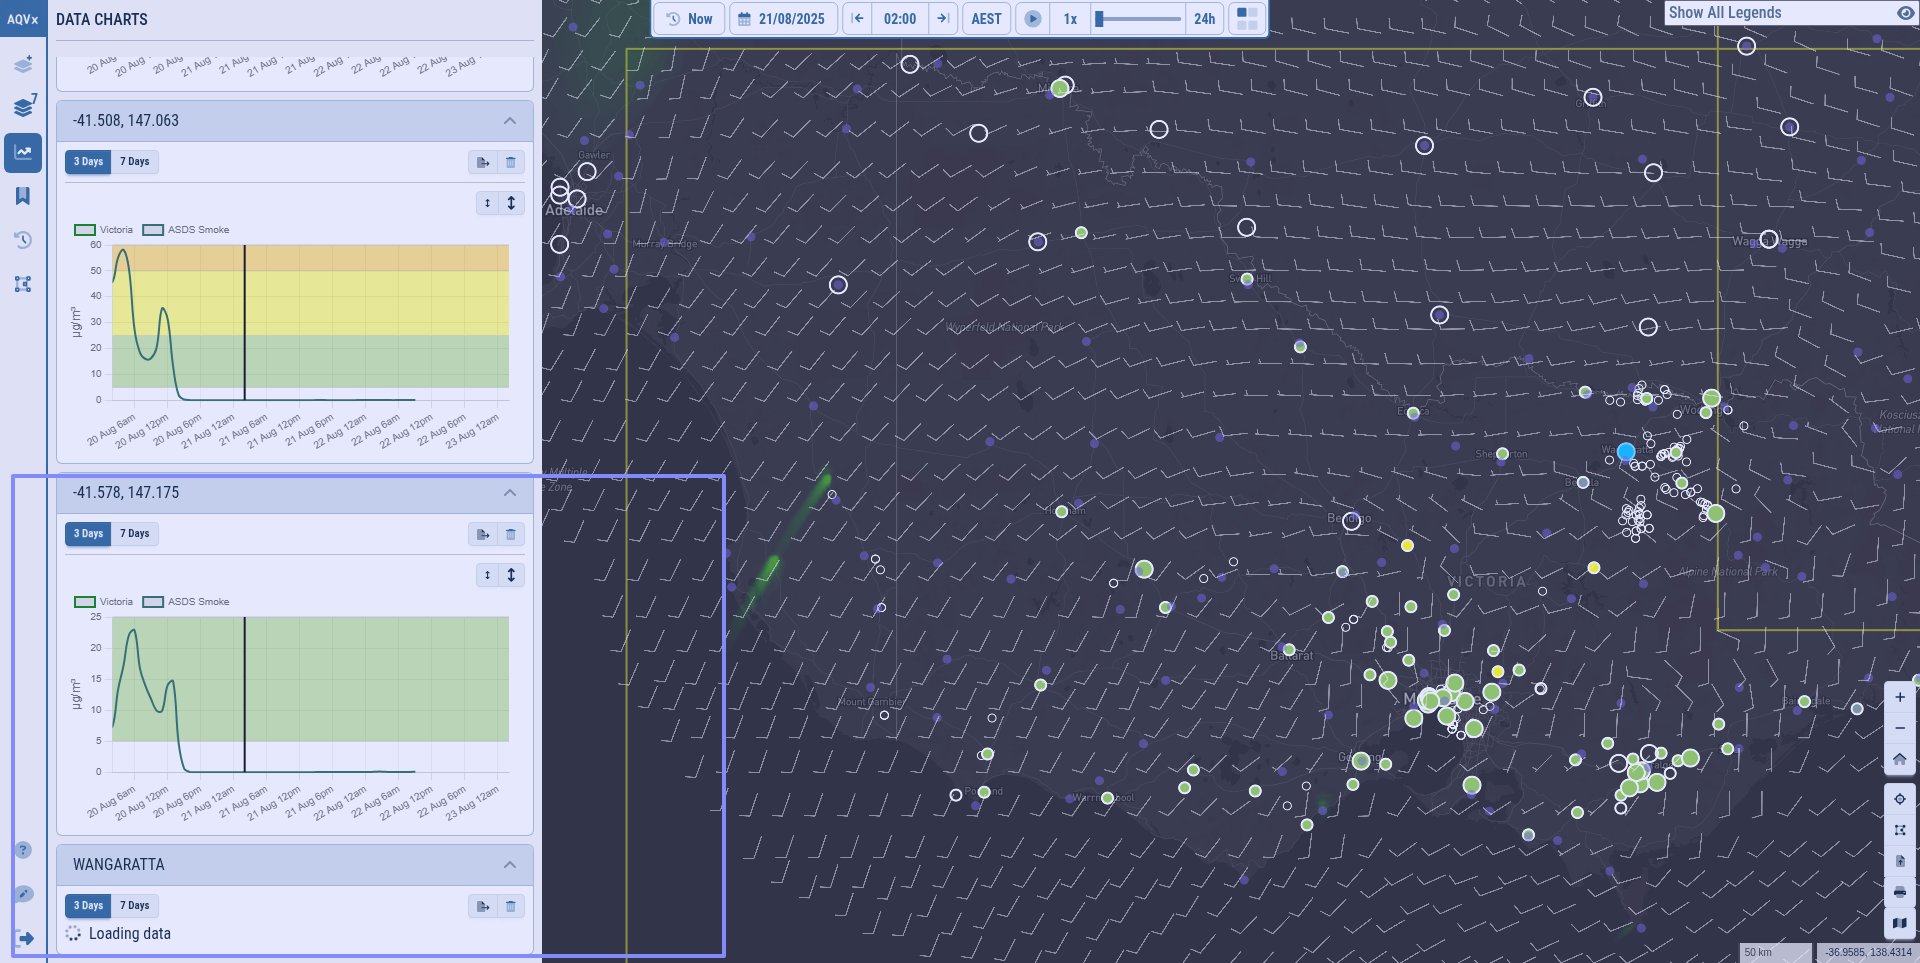Image resolution: width=1920 pixels, height=963 pixels.
Task: Delete the -41.508, 147.063 chart with trash icon
Action: pos(511,162)
